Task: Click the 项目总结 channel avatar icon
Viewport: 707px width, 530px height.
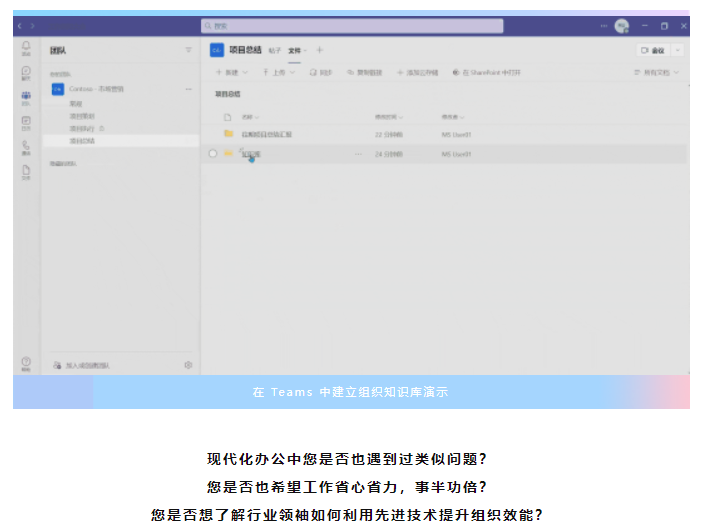Action: (x=217, y=50)
